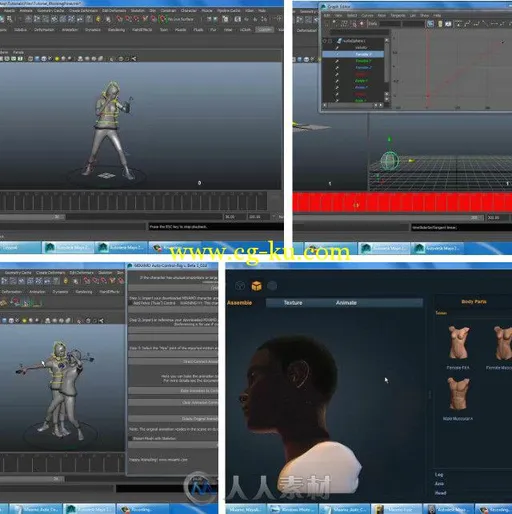Click red keyframe icon left of Stats label

(x=362, y=24)
